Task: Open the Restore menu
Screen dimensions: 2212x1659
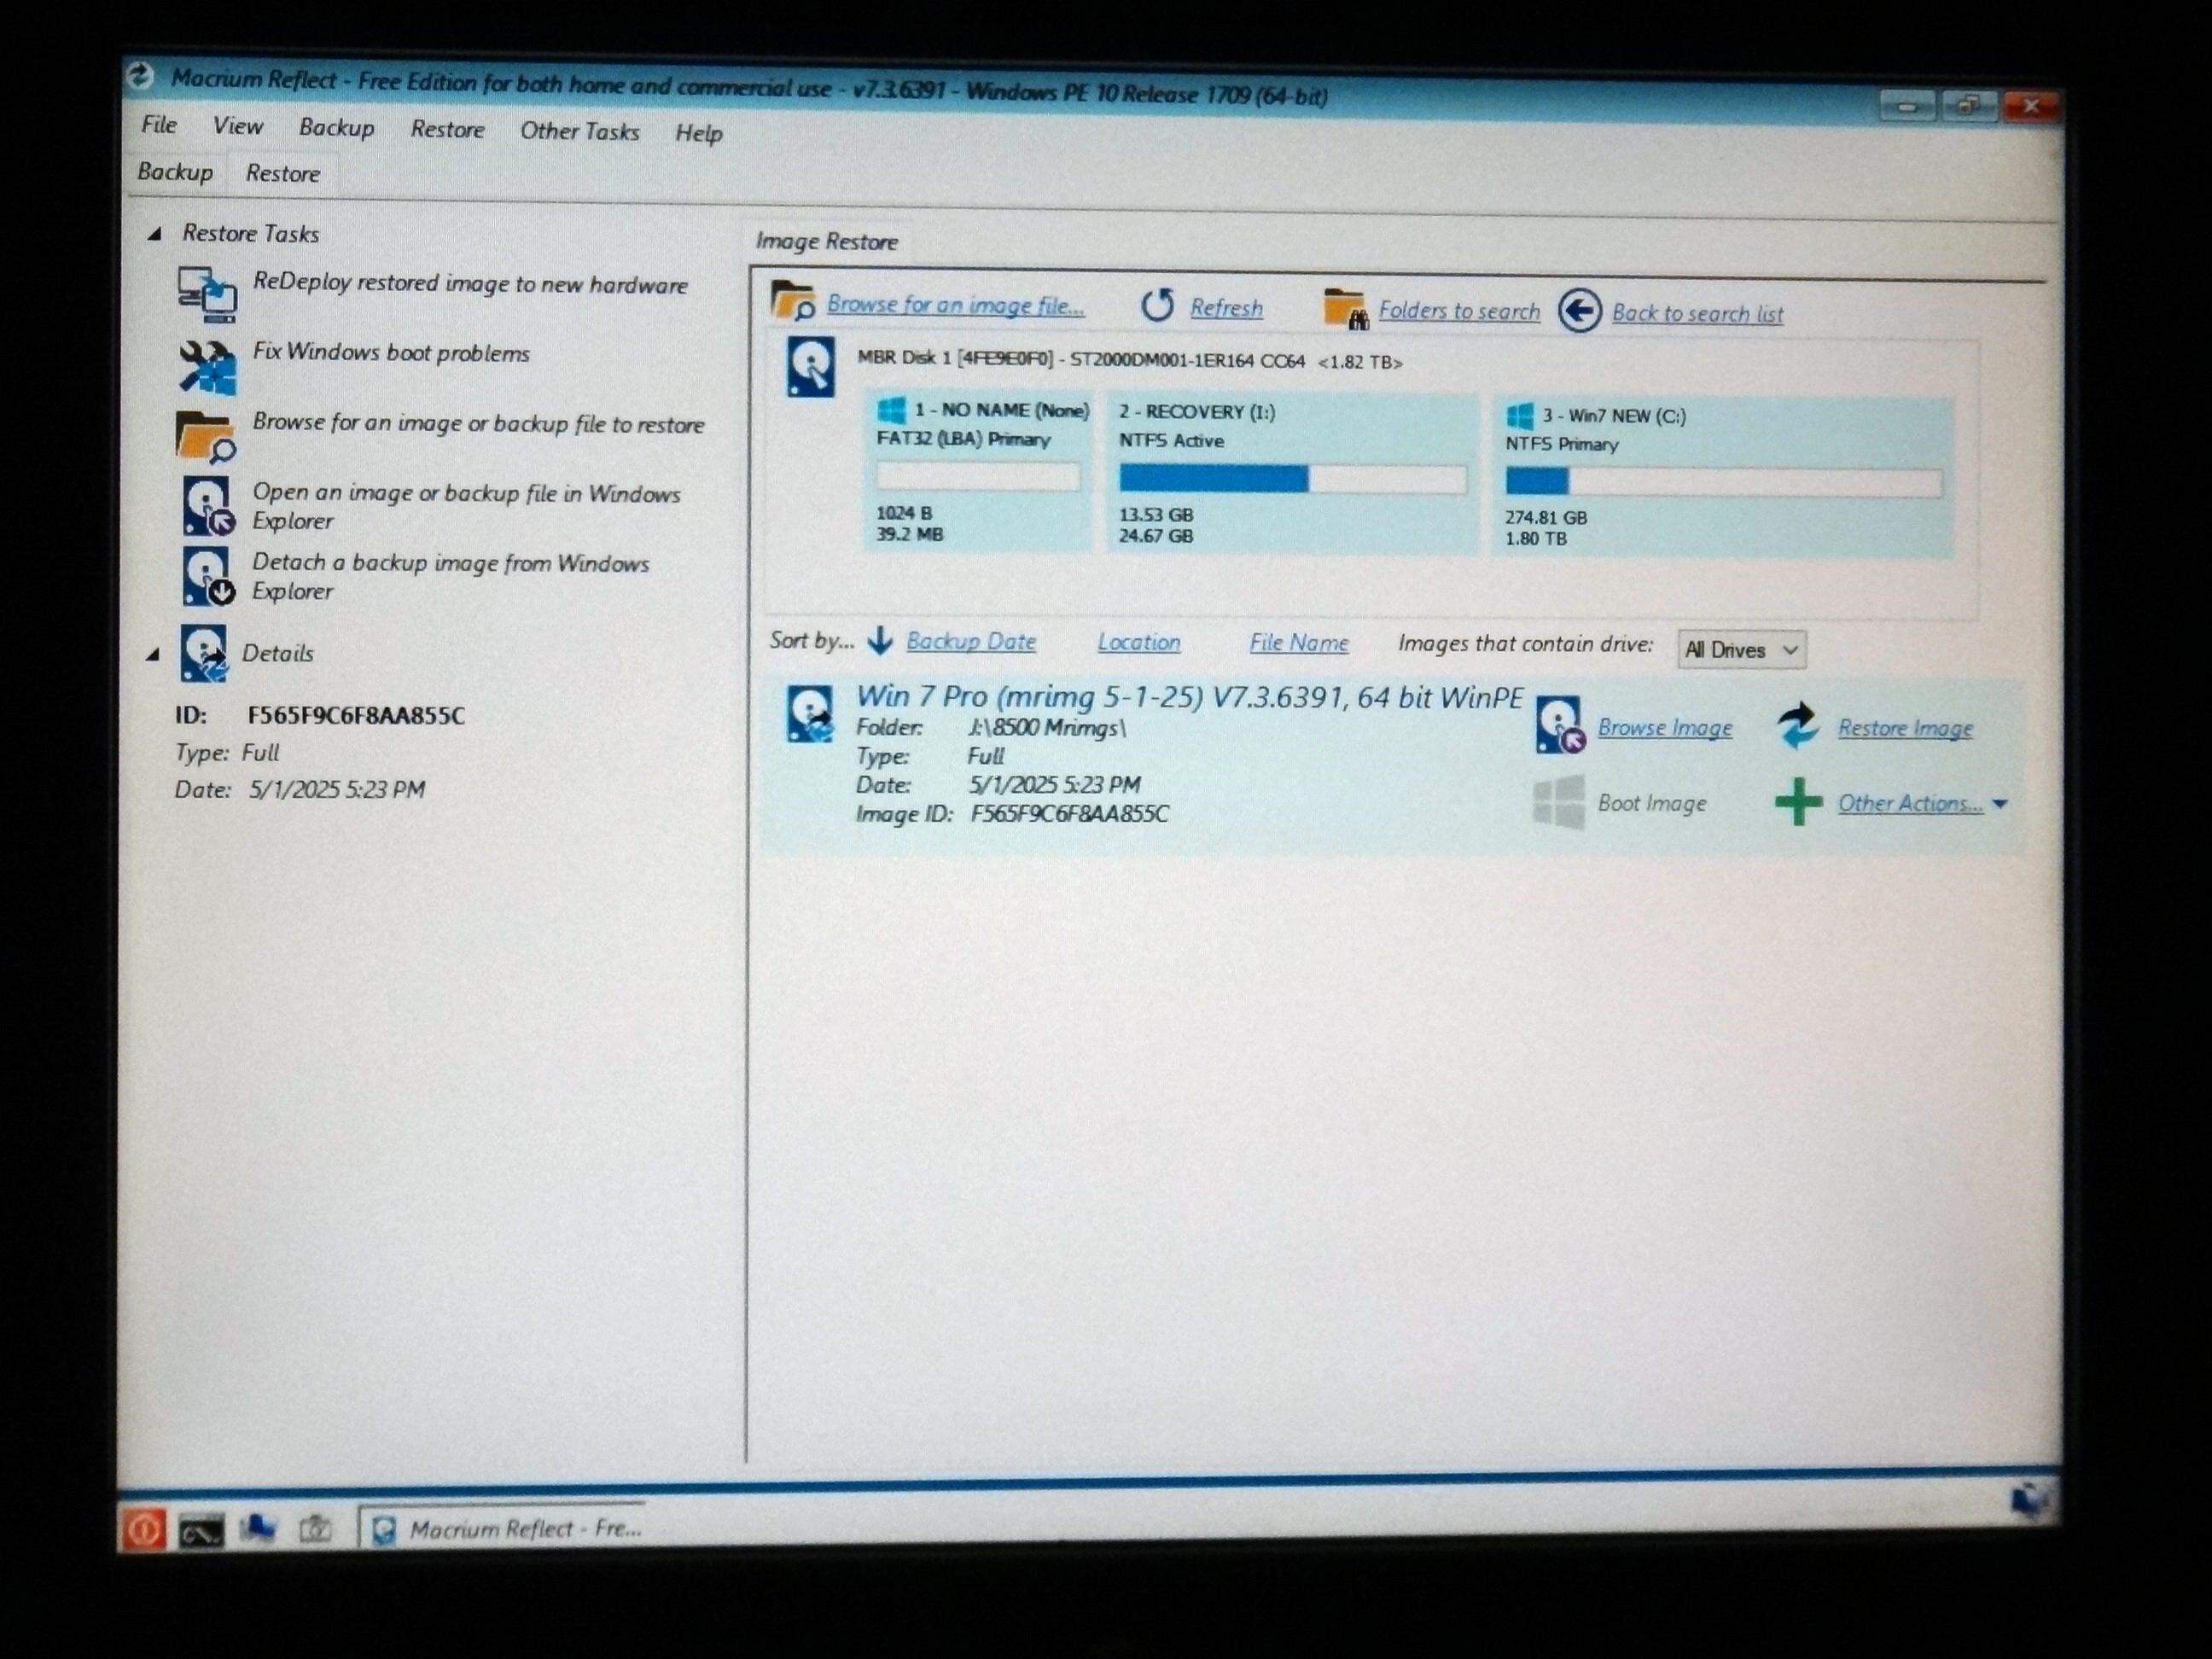Action: pos(447,130)
